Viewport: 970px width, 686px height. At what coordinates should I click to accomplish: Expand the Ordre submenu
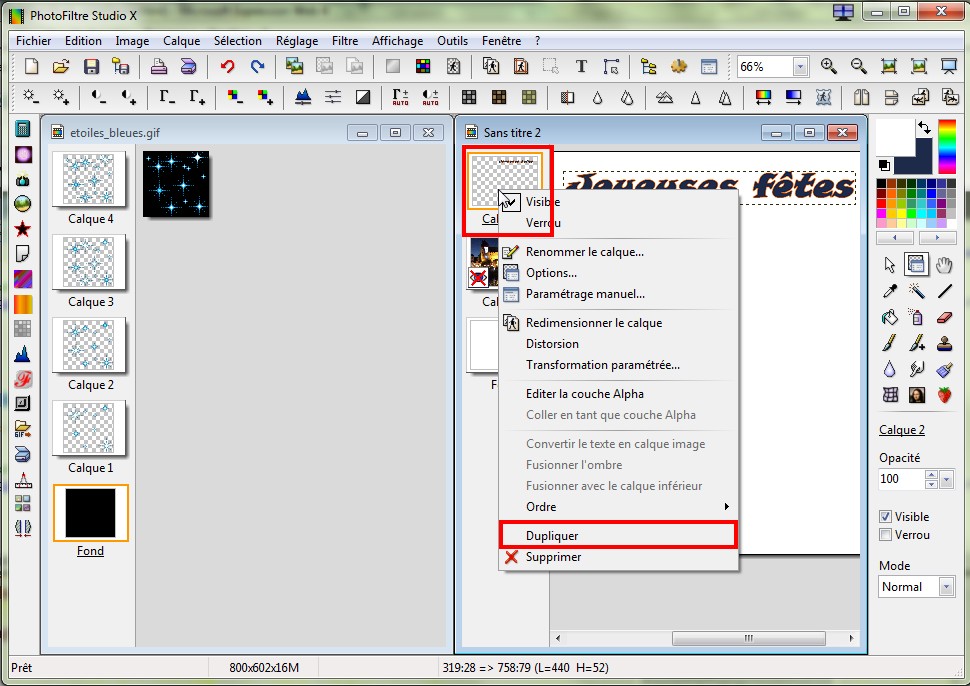pyautogui.click(x=619, y=507)
